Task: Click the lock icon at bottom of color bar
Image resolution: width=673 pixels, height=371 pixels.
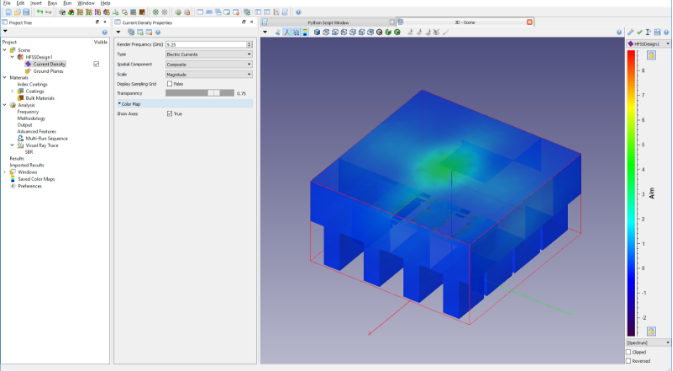Action: point(651,331)
